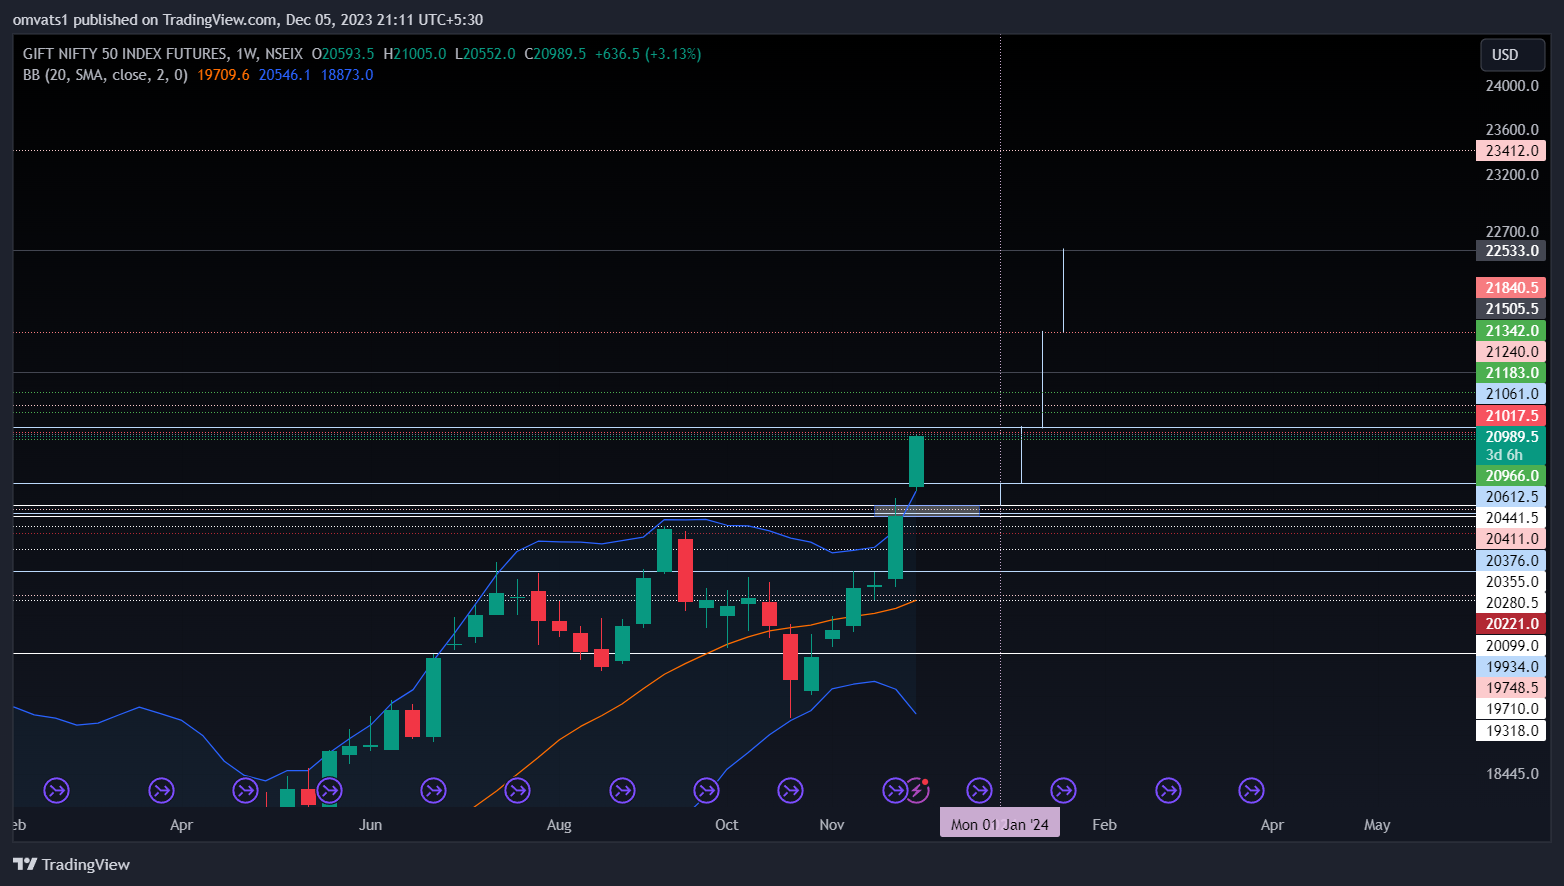Click the 20221.0 price label
The image size is (1564, 886).
pos(1511,624)
